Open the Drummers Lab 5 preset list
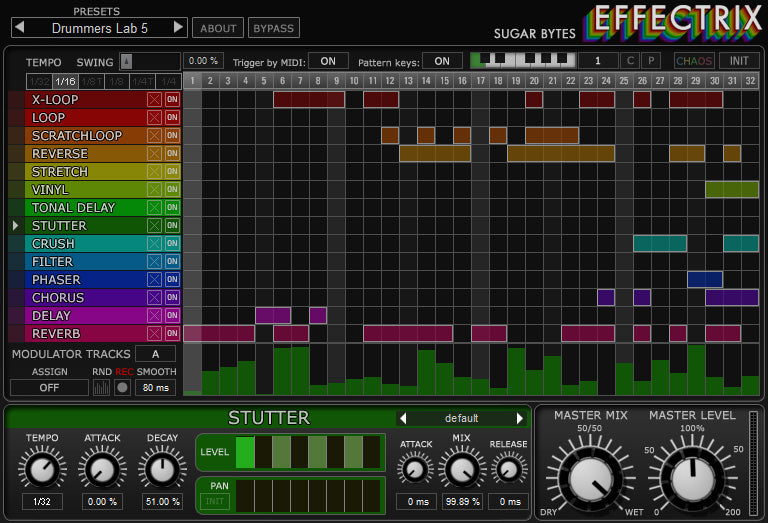This screenshot has height=523, width=768. [x=99, y=28]
